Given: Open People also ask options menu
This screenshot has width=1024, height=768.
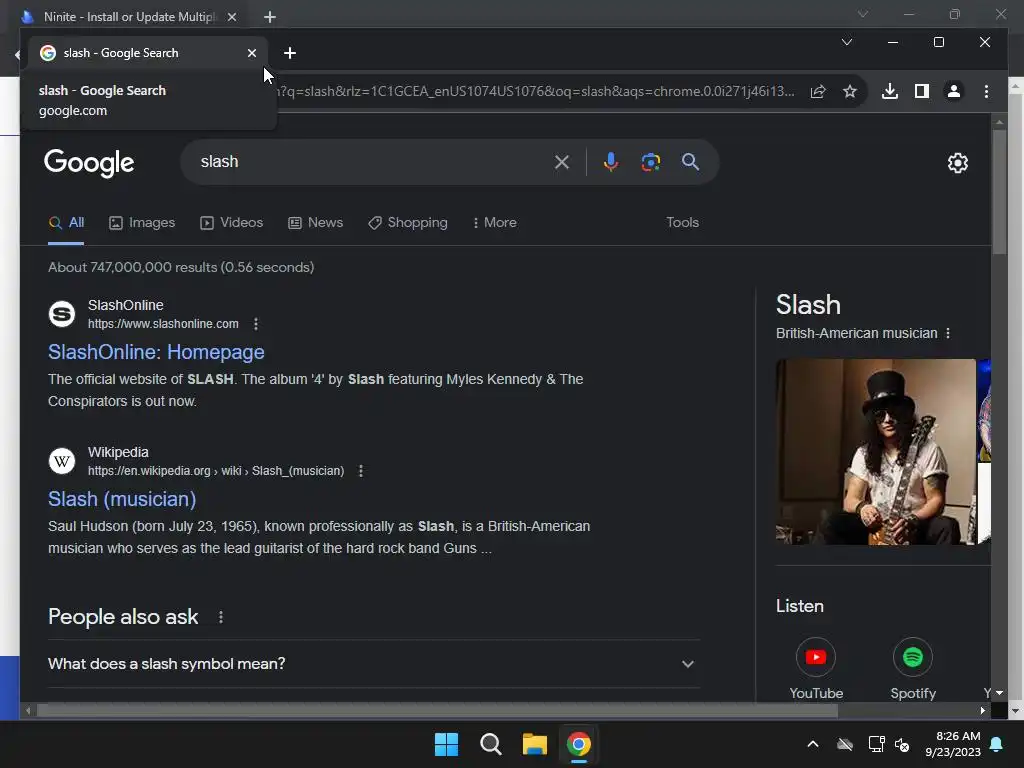Looking at the screenshot, I should [221, 617].
